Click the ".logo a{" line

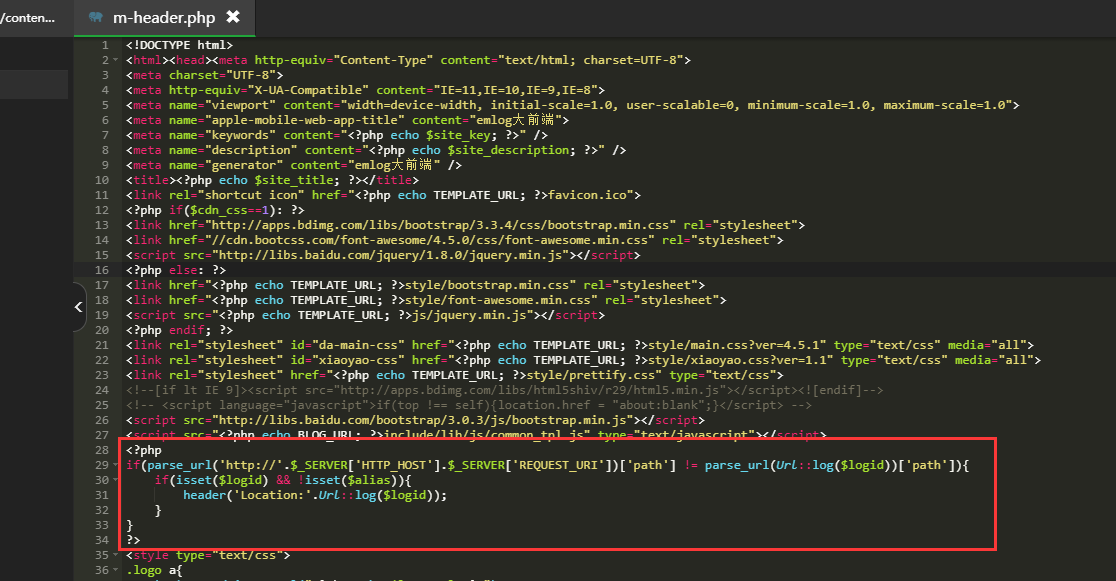click(154, 570)
